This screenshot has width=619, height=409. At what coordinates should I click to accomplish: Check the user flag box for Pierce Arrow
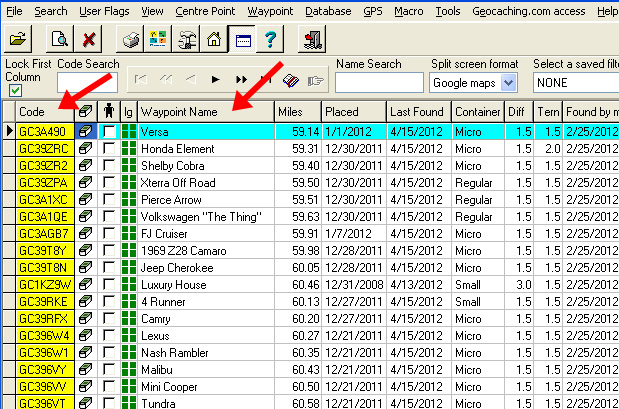(109, 199)
